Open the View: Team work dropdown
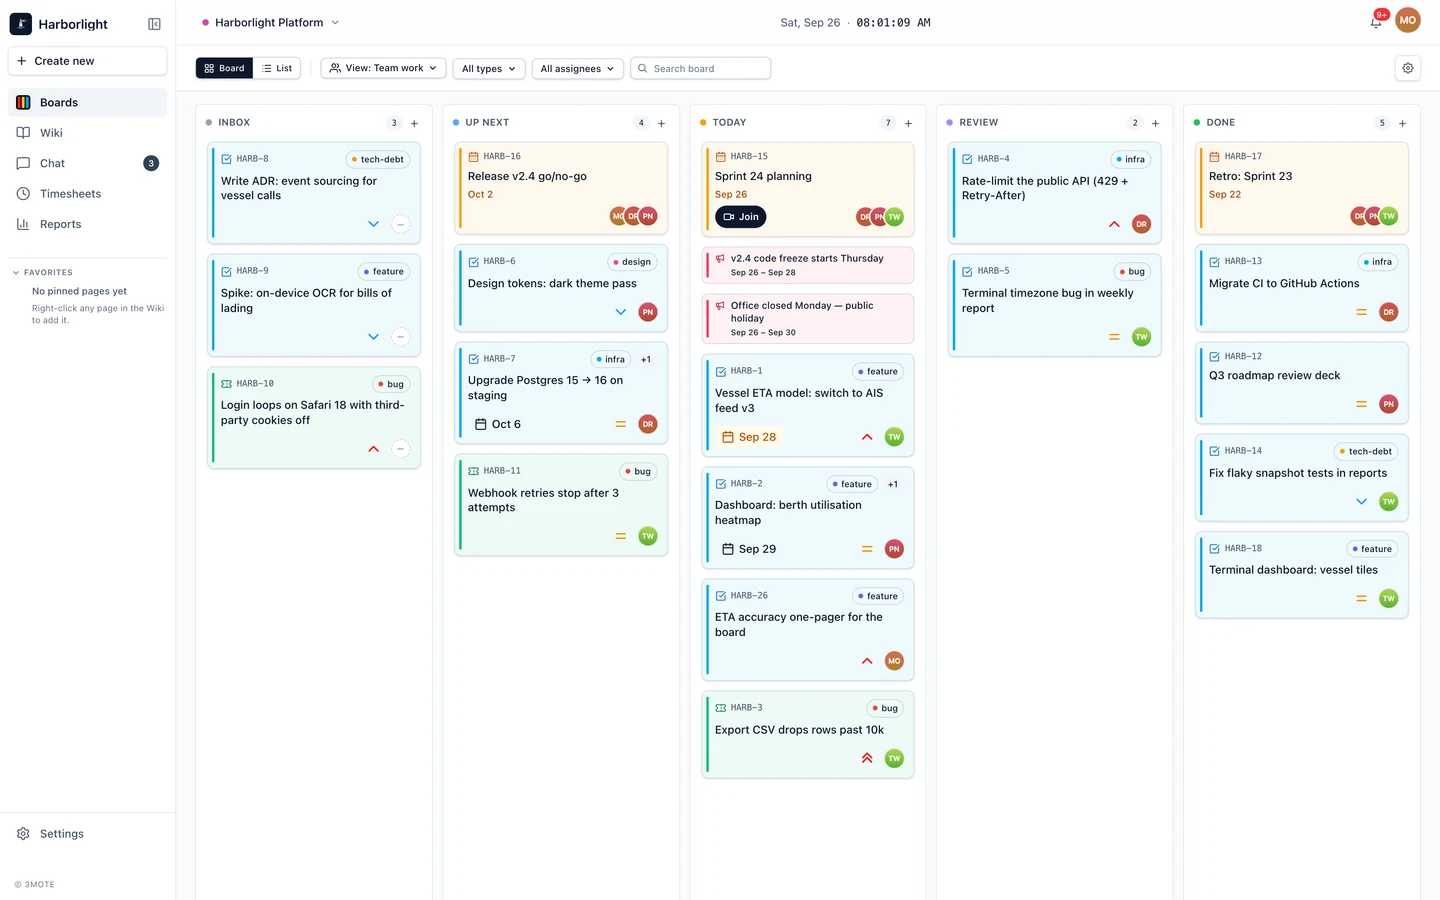The image size is (1440, 900). click(x=383, y=68)
